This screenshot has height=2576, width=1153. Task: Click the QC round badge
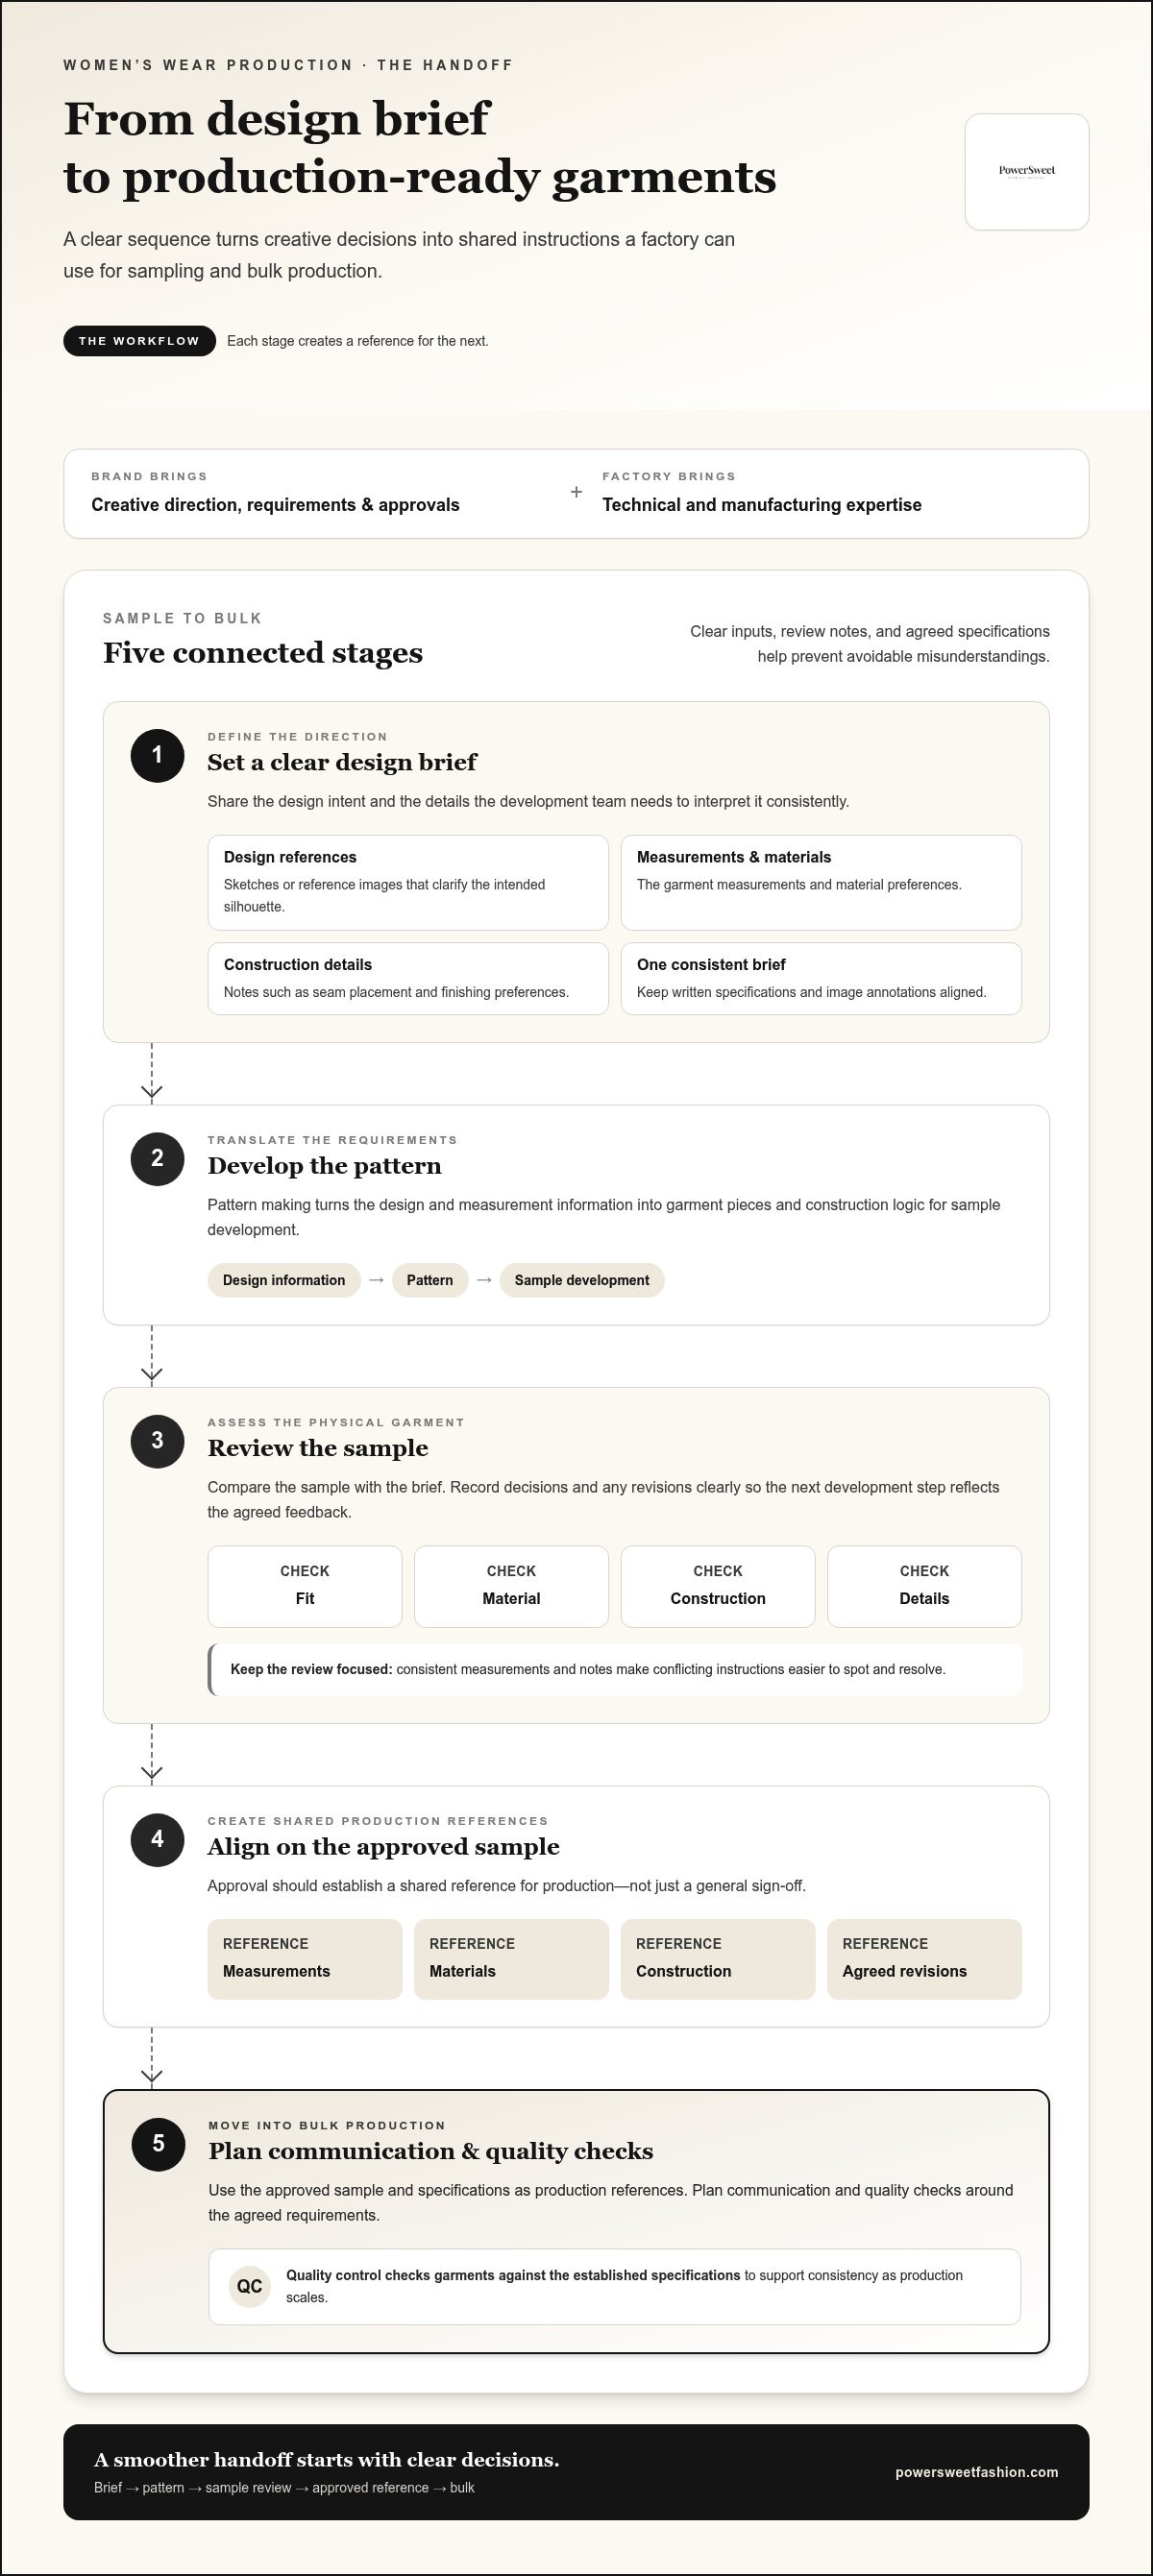coord(250,2286)
